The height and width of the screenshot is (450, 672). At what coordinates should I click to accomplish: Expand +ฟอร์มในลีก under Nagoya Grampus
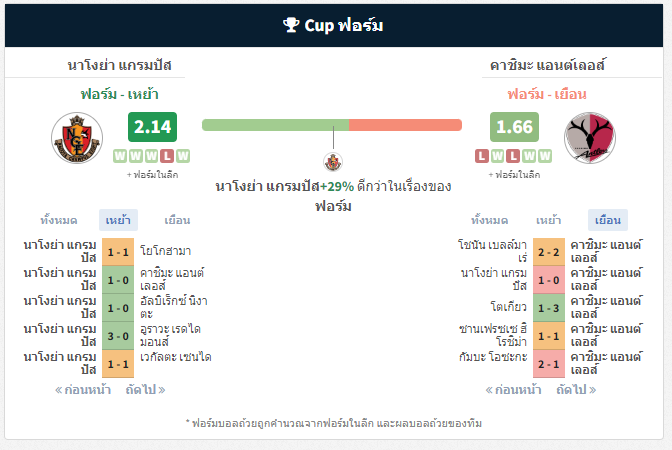(x=153, y=175)
